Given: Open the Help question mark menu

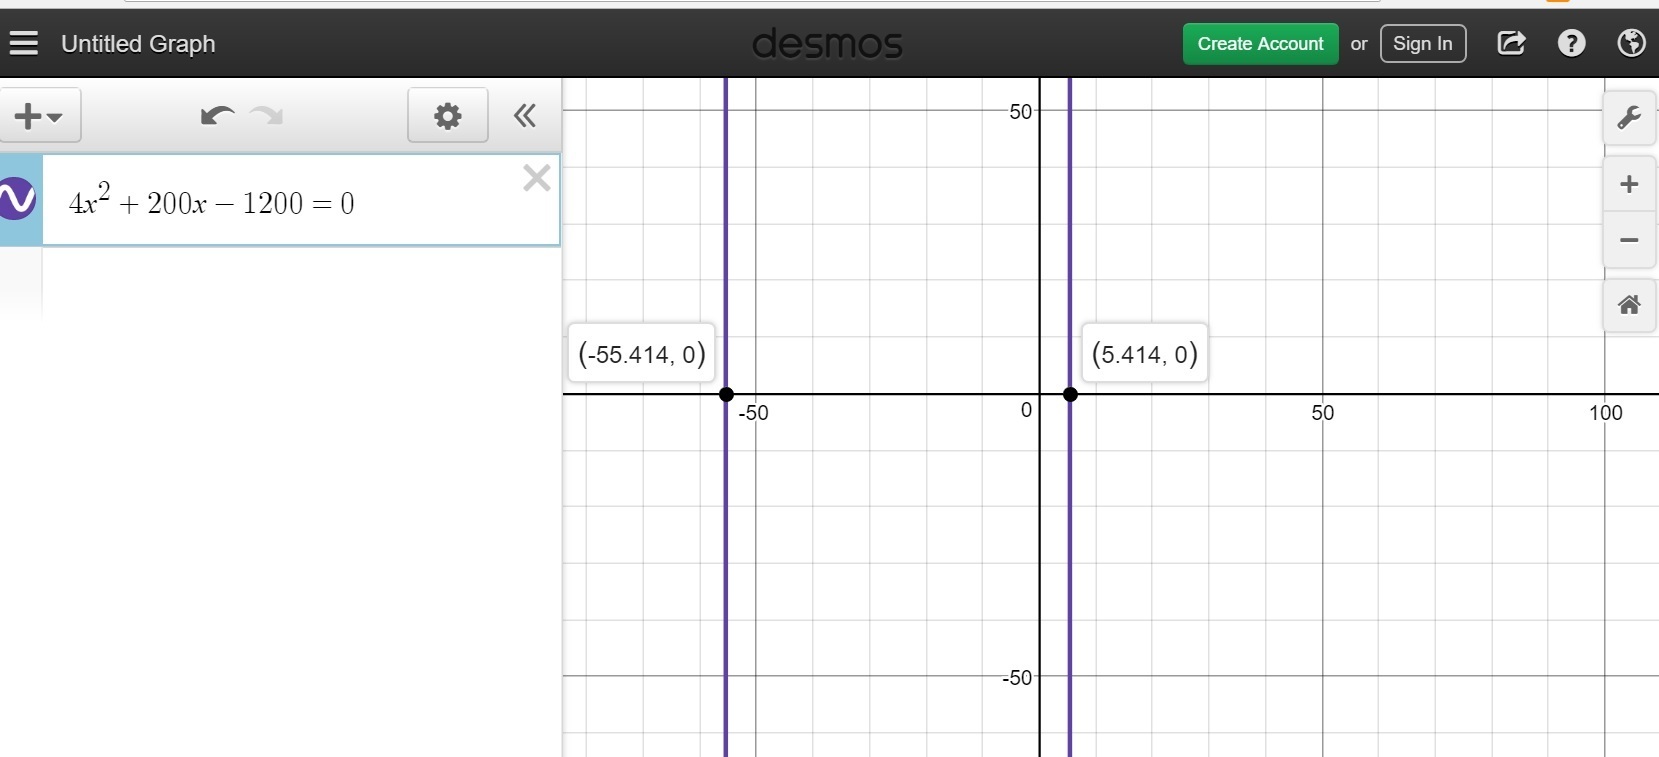Looking at the screenshot, I should coord(1572,43).
